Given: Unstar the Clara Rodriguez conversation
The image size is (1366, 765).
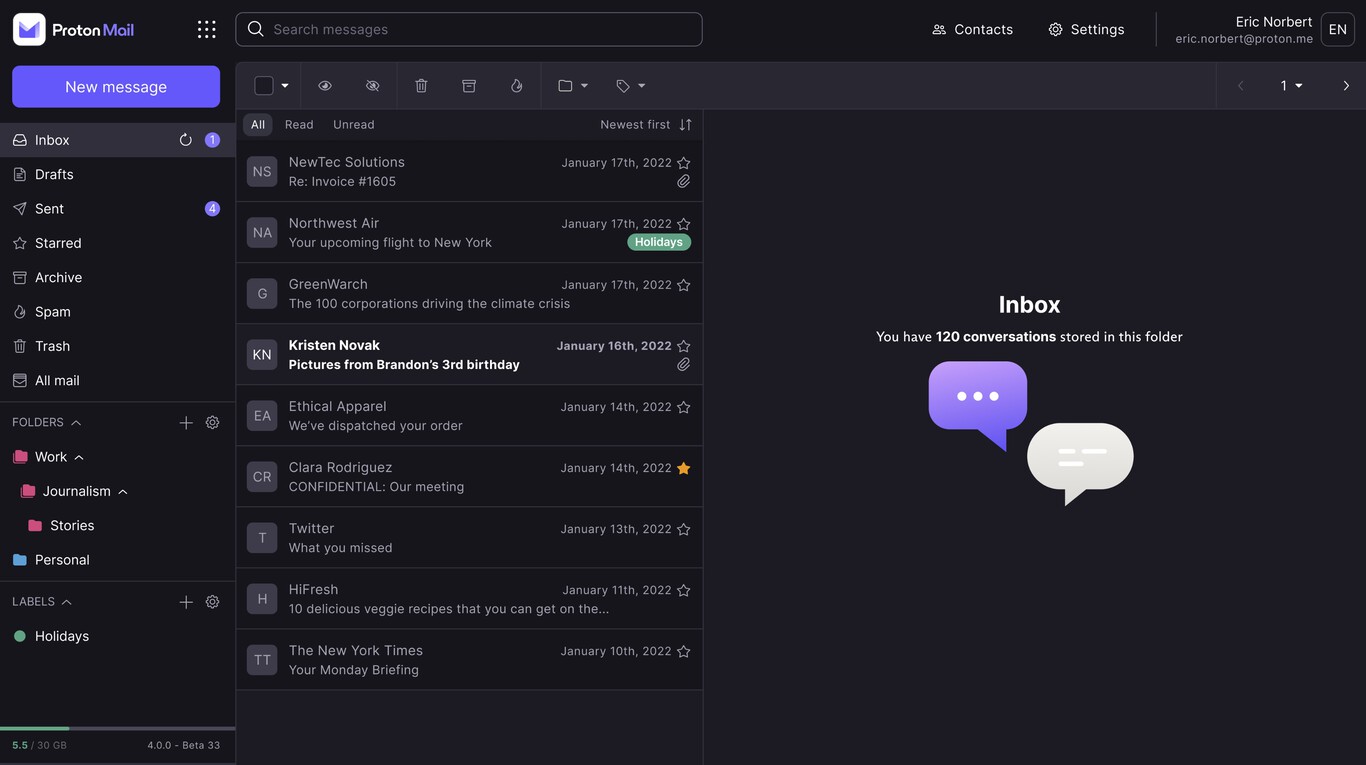Looking at the screenshot, I should [679, 465].
